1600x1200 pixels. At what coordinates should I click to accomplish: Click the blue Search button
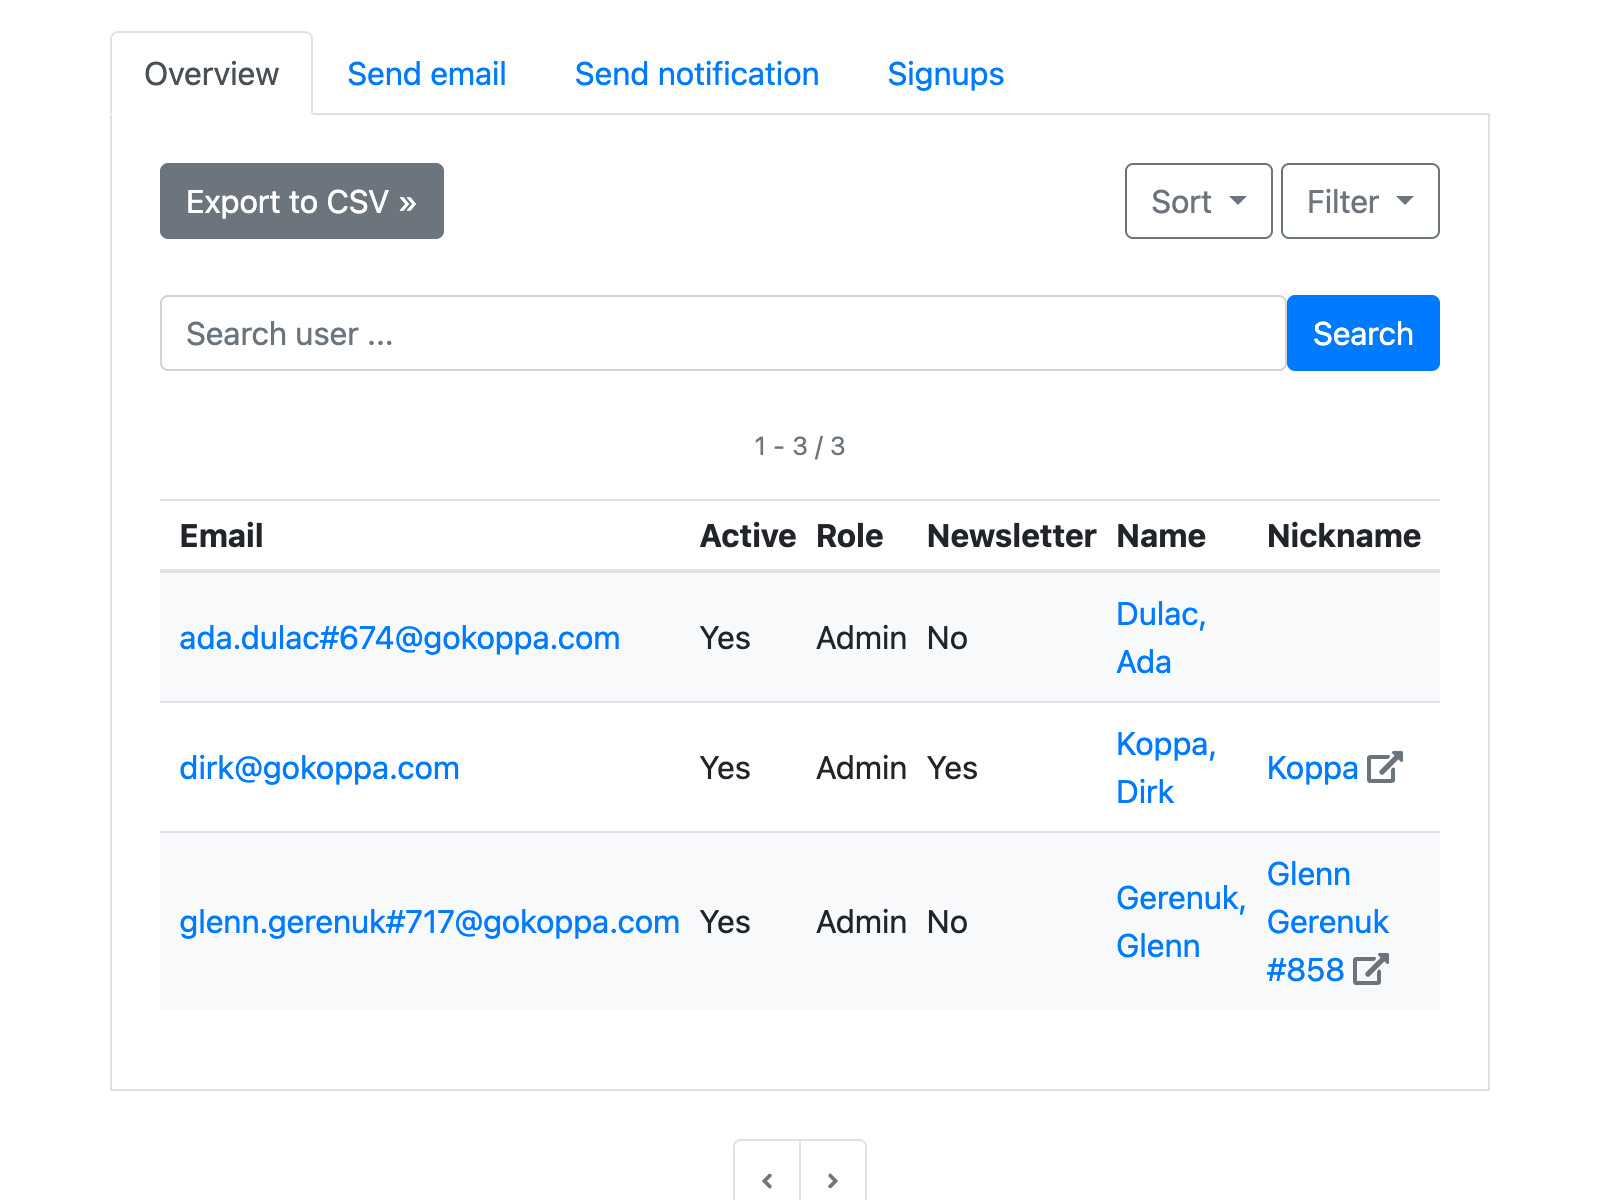[1362, 333]
